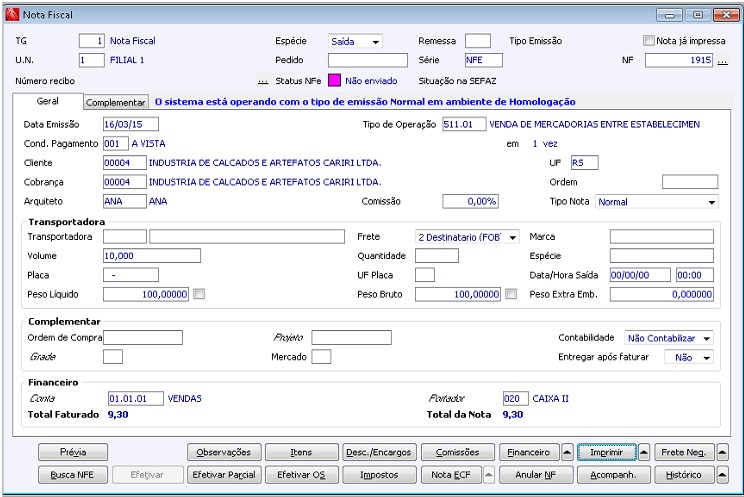Toggle the checkbox beside Peso Bruto
Screen dimensions: 744x497
pyautogui.click(x=511, y=294)
